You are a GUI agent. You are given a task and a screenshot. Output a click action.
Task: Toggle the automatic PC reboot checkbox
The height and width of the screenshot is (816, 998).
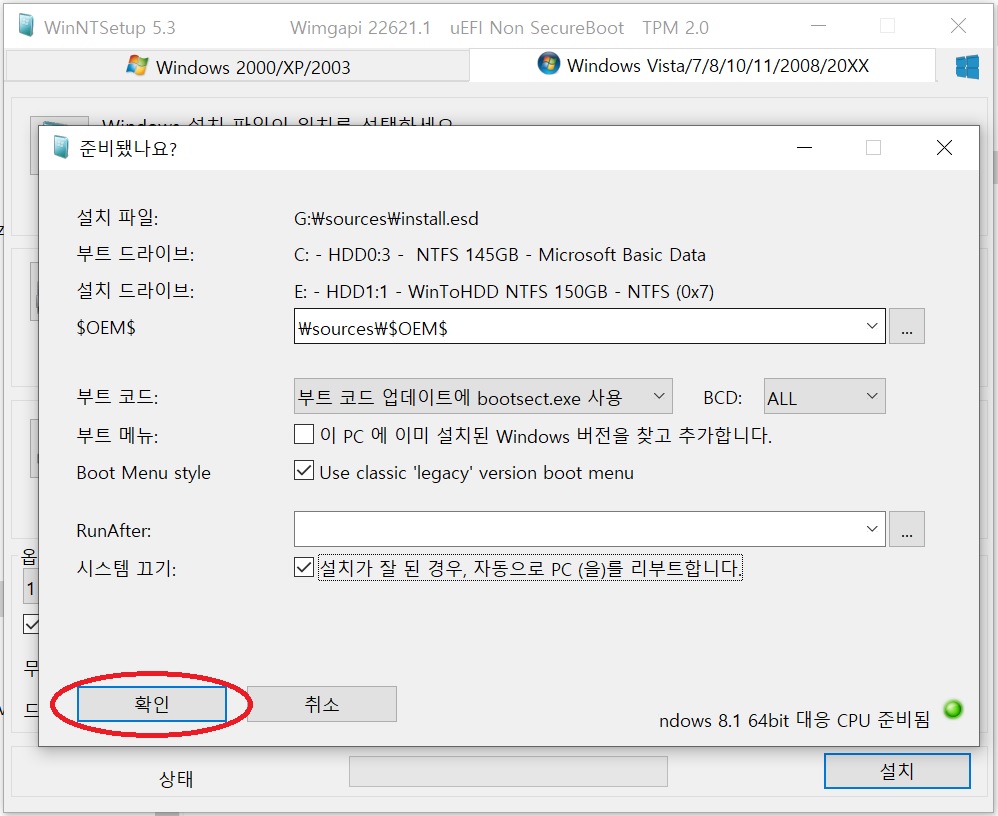pos(304,567)
